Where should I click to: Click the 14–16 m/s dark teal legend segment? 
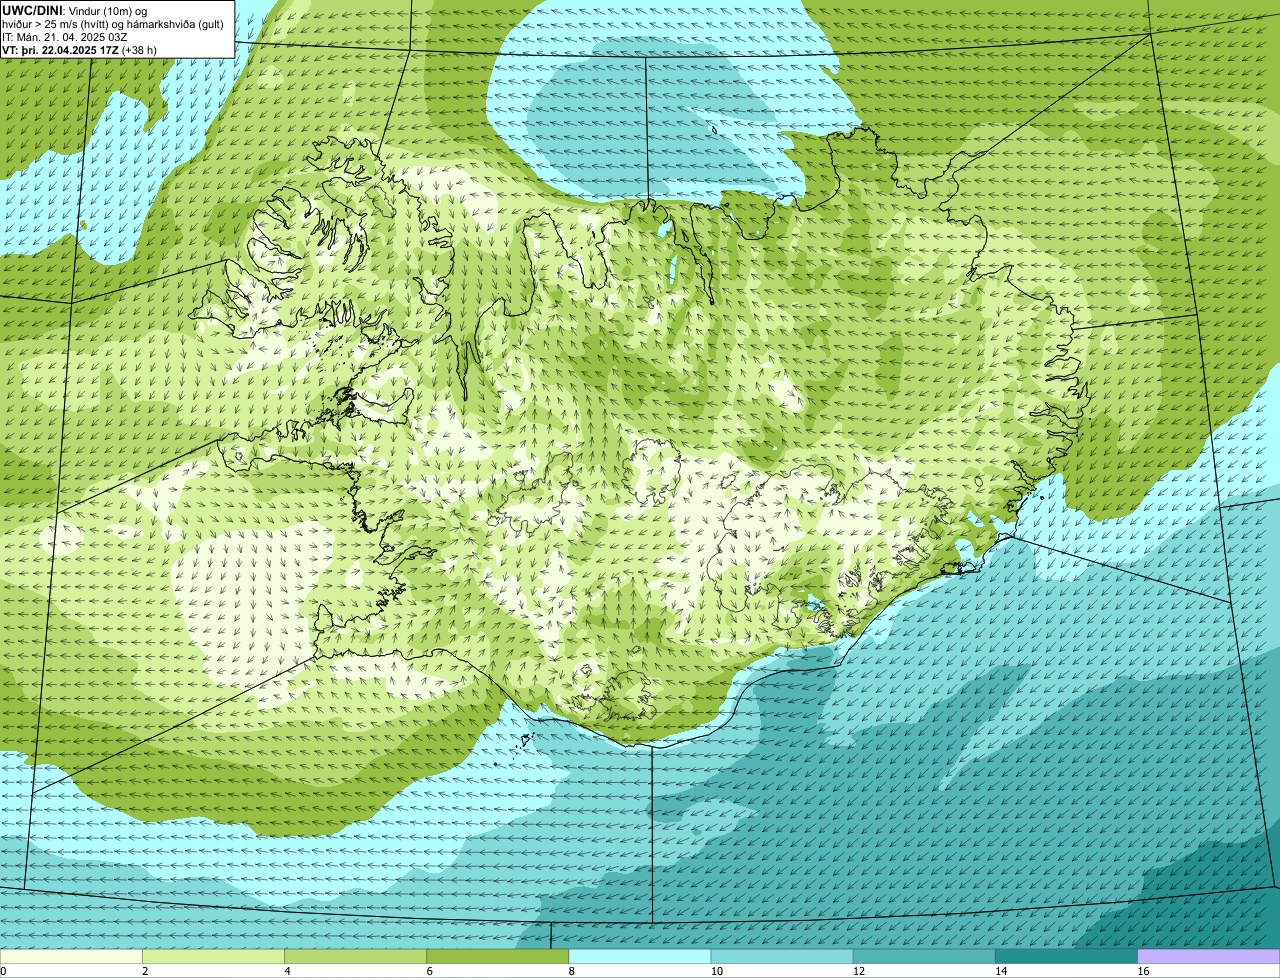[1066, 956]
